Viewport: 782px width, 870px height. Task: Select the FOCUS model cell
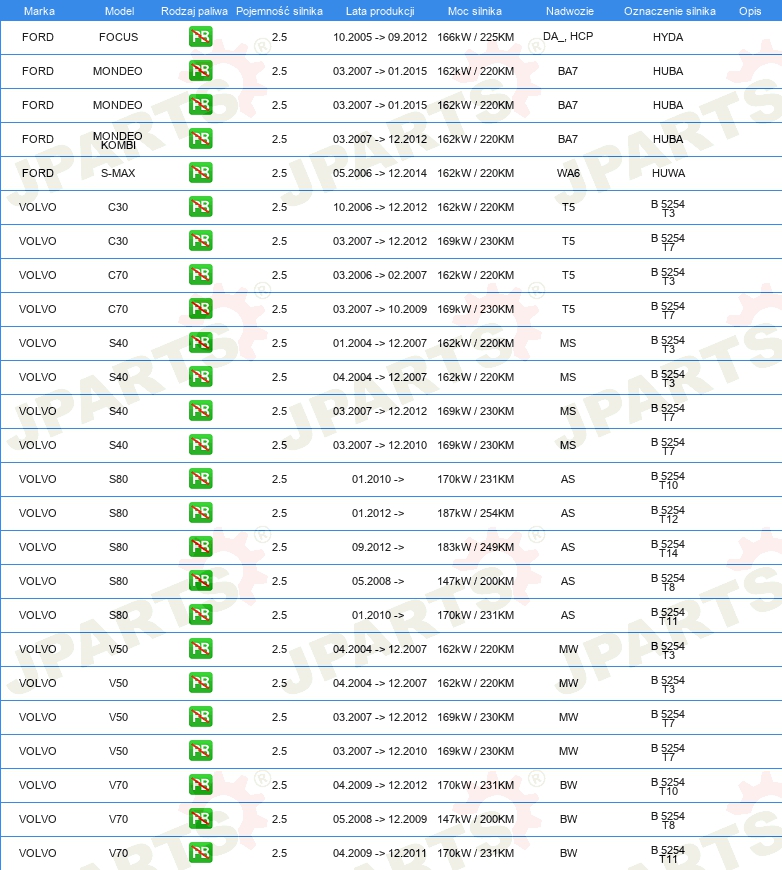(118, 37)
